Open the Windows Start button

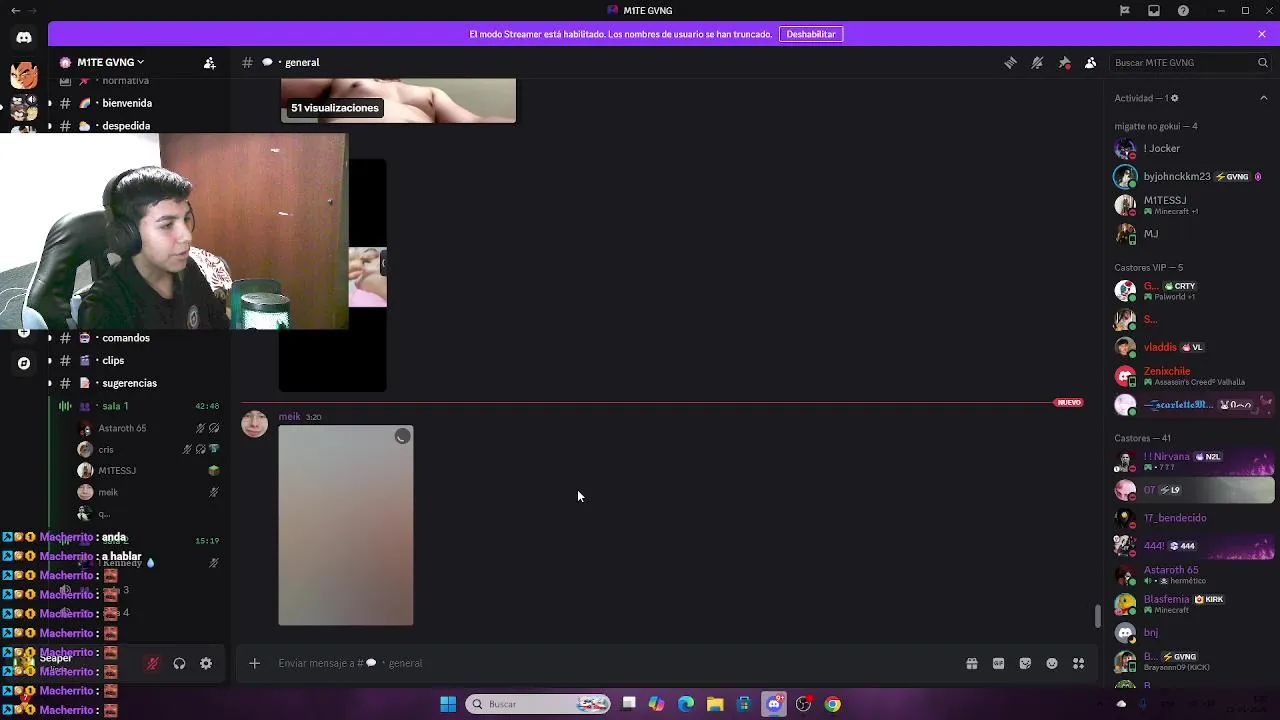(448, 704)
